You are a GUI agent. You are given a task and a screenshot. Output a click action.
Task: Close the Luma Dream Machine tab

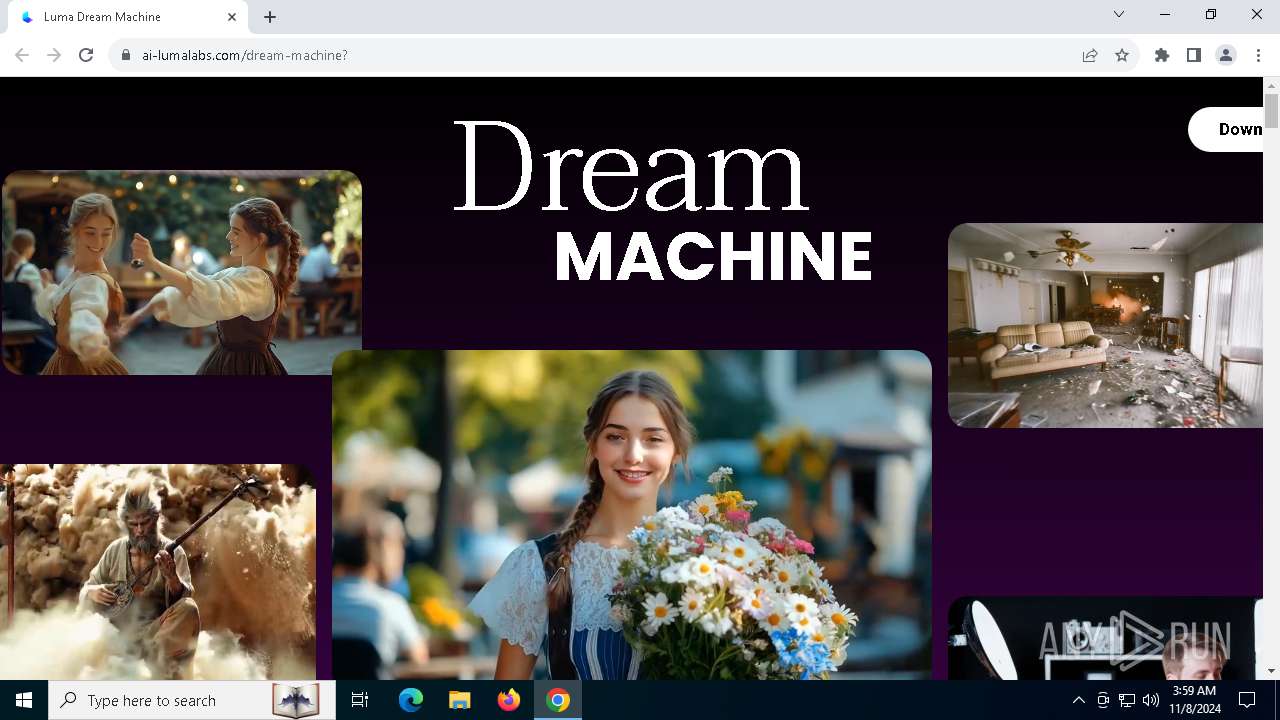(x=232, y=17)
